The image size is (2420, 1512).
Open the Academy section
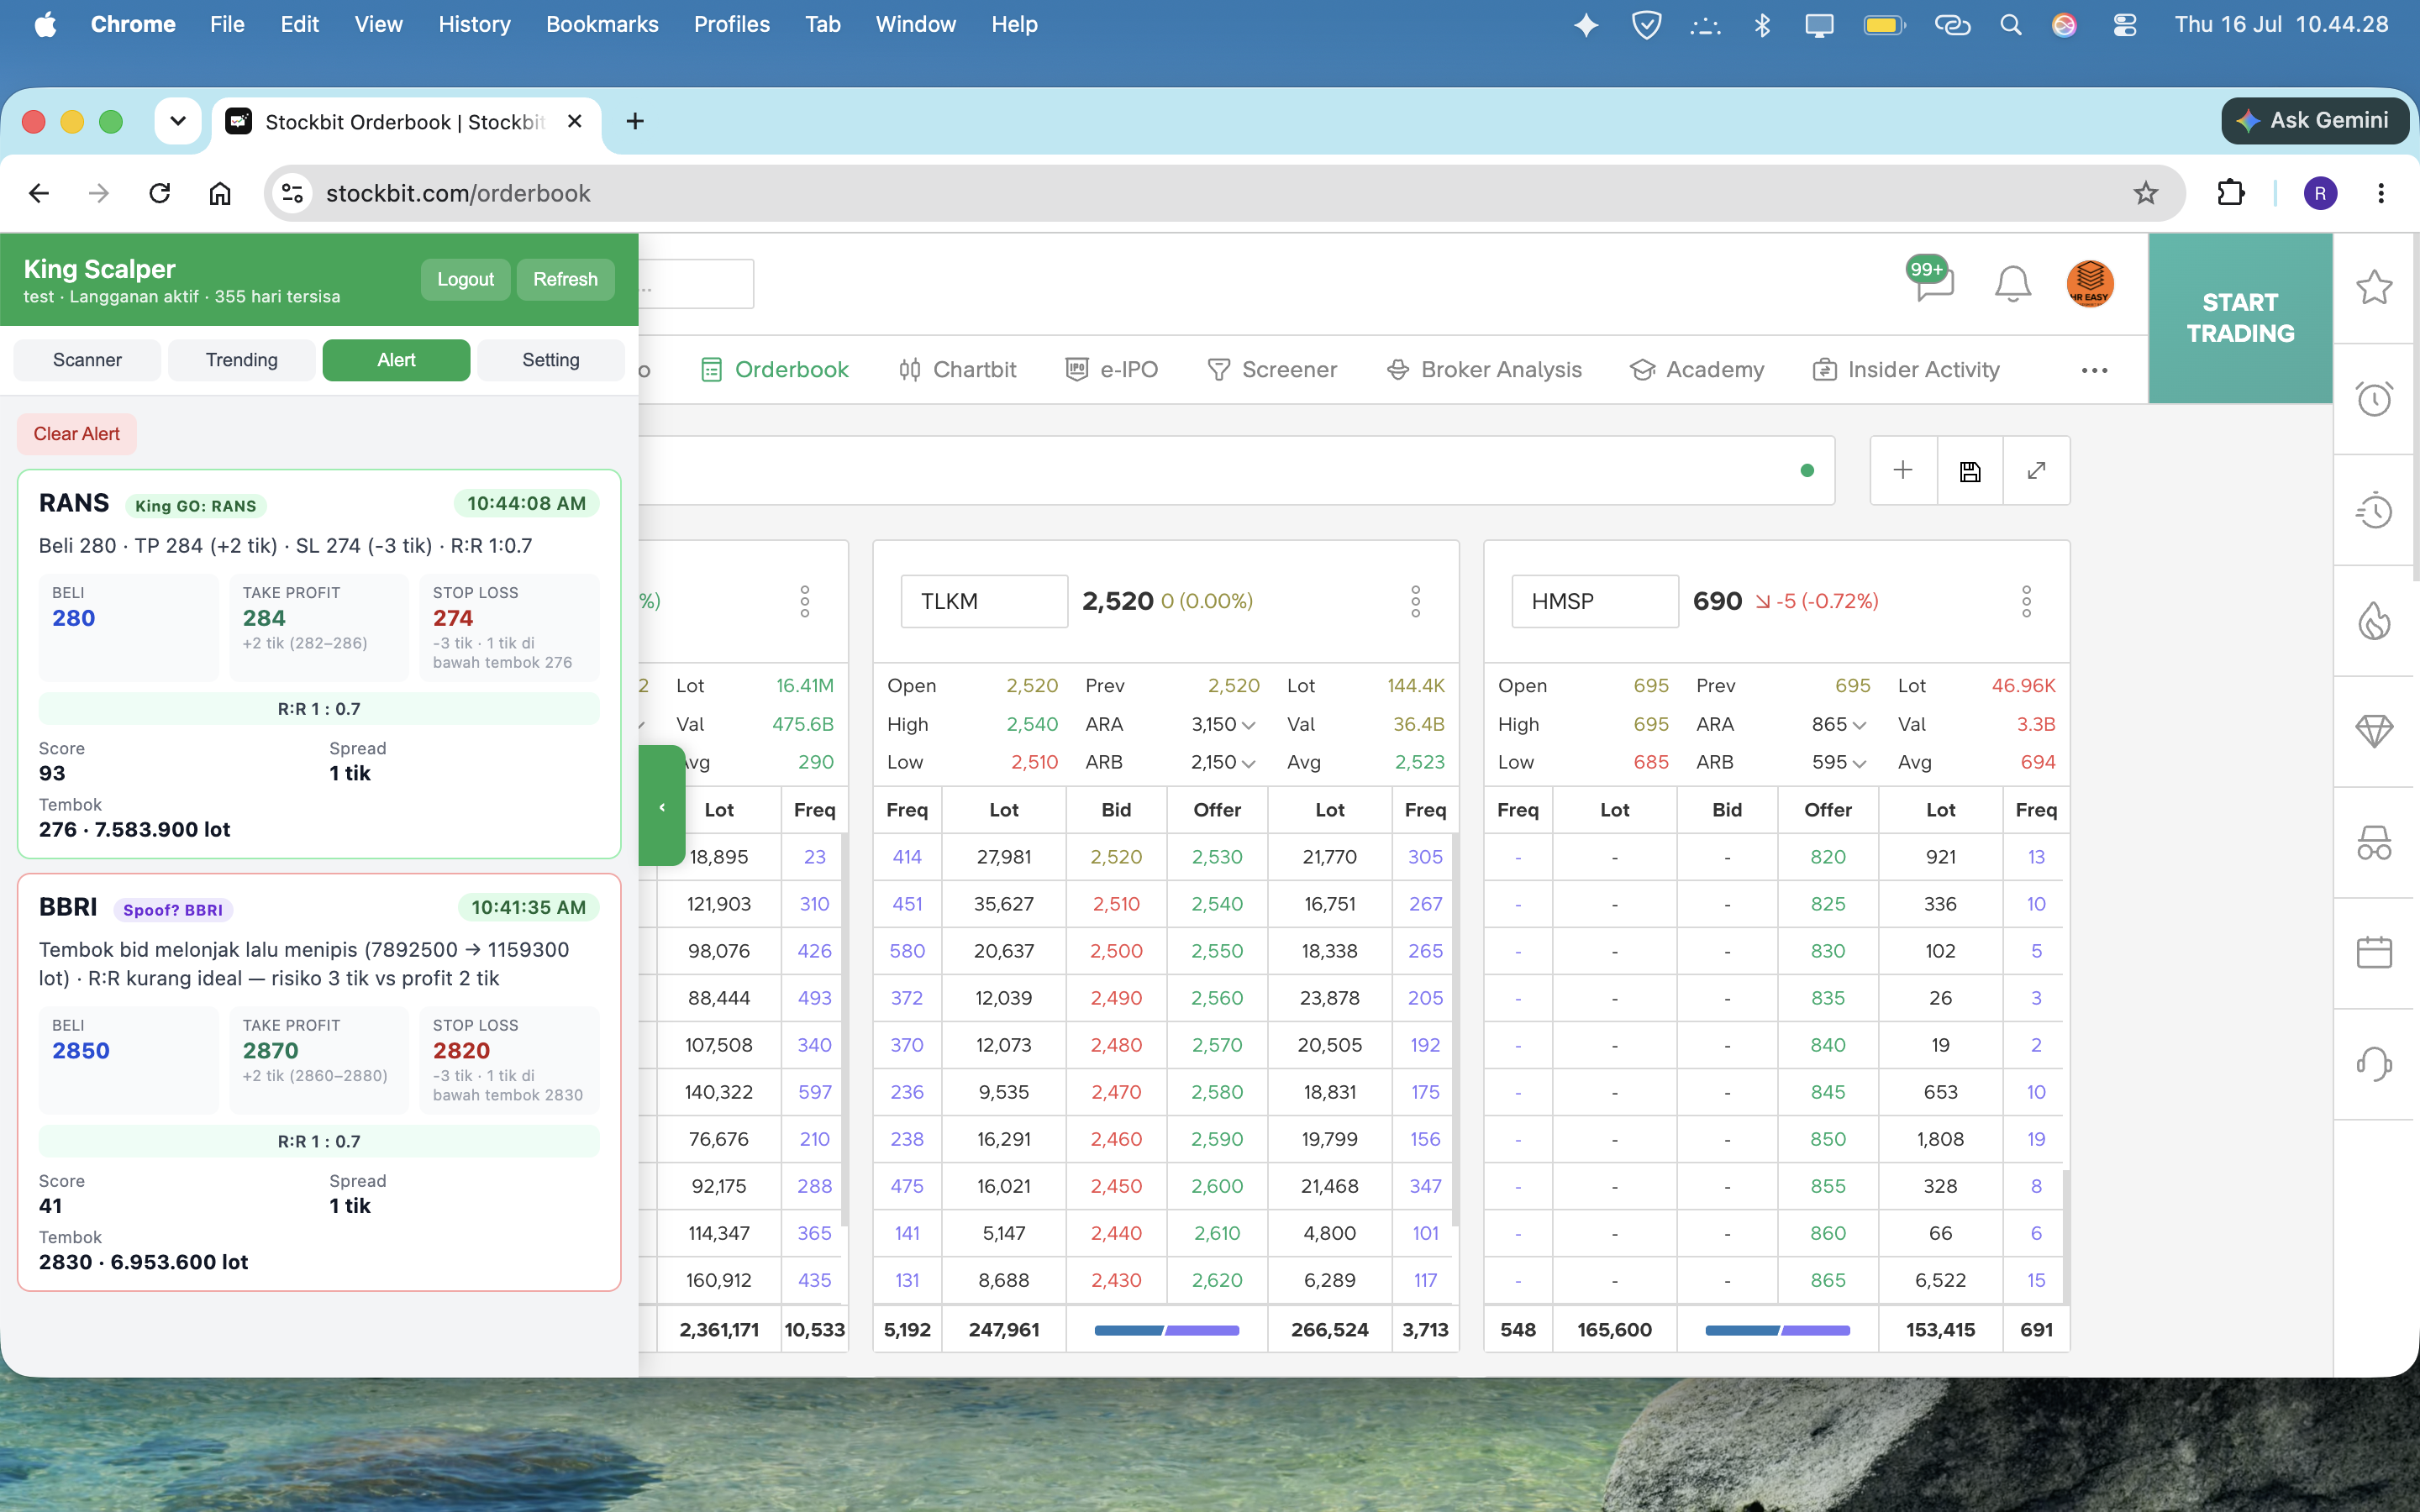[x=1697, y=370]
